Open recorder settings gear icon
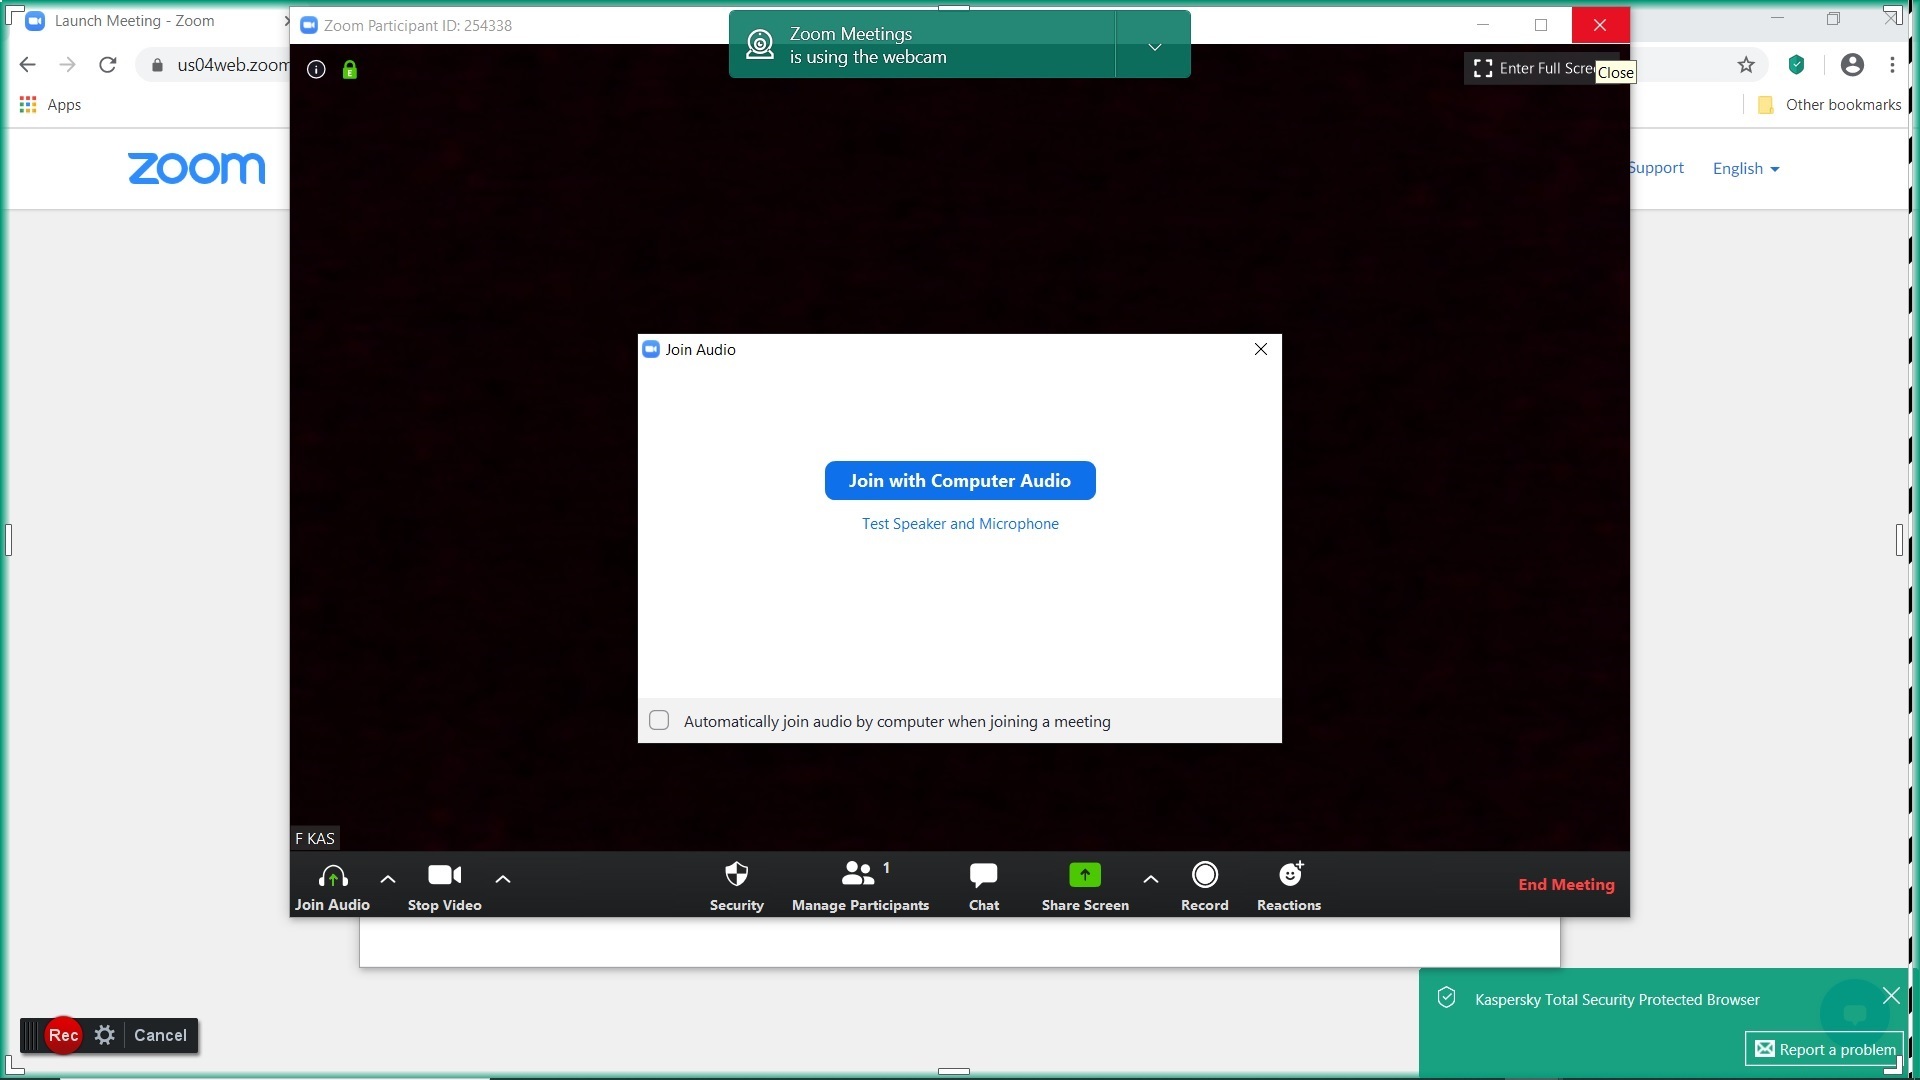Screen dimensions: 1920x1080 tap(105, 1035)
